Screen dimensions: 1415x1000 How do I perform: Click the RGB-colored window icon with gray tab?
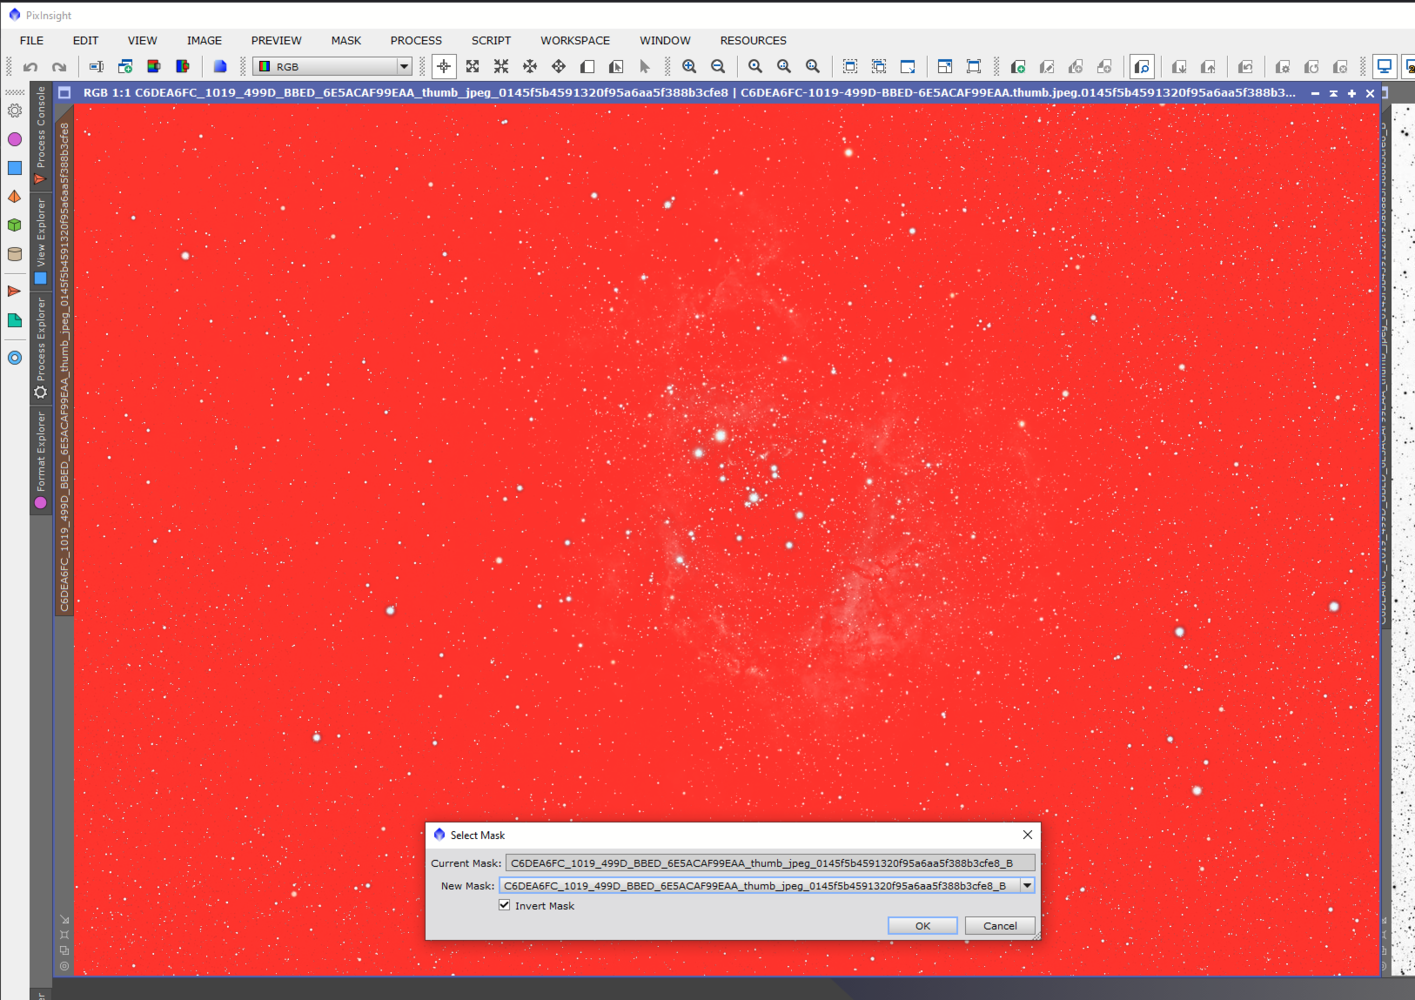pos(154,67)
